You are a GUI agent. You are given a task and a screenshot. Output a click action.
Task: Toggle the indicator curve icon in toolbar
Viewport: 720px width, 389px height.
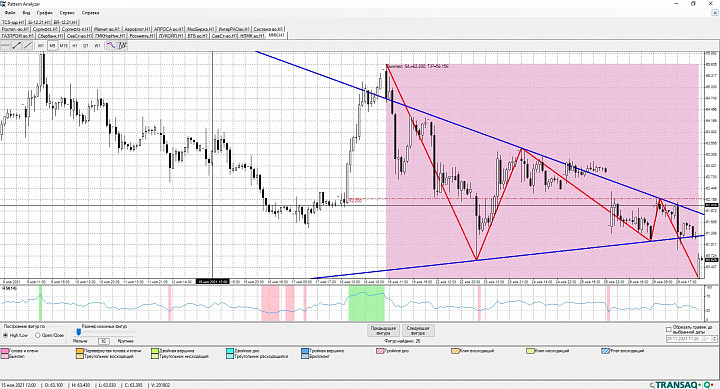click(111, 45)
